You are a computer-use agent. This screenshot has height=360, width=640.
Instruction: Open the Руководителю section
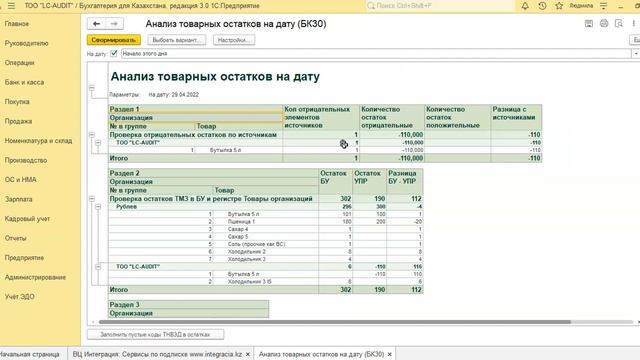(27, 43)
